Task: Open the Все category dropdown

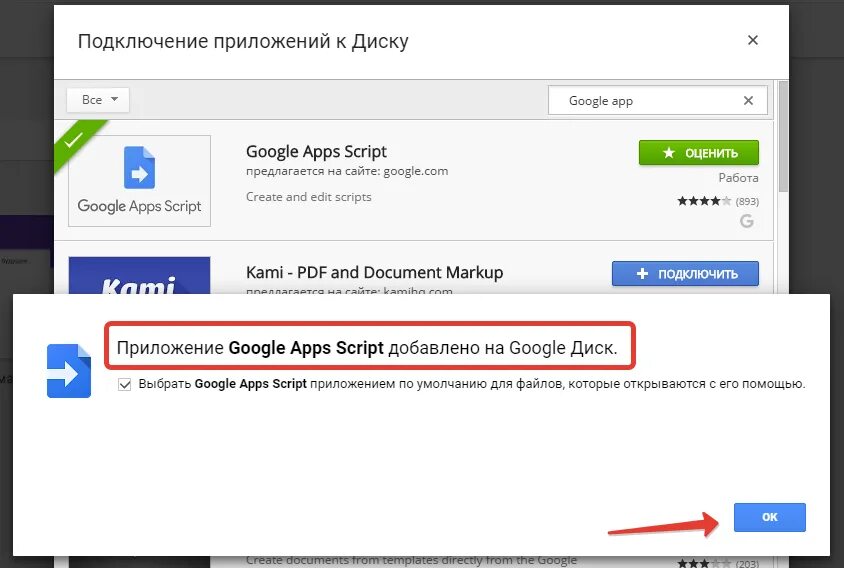Action: tap(98, 100)
